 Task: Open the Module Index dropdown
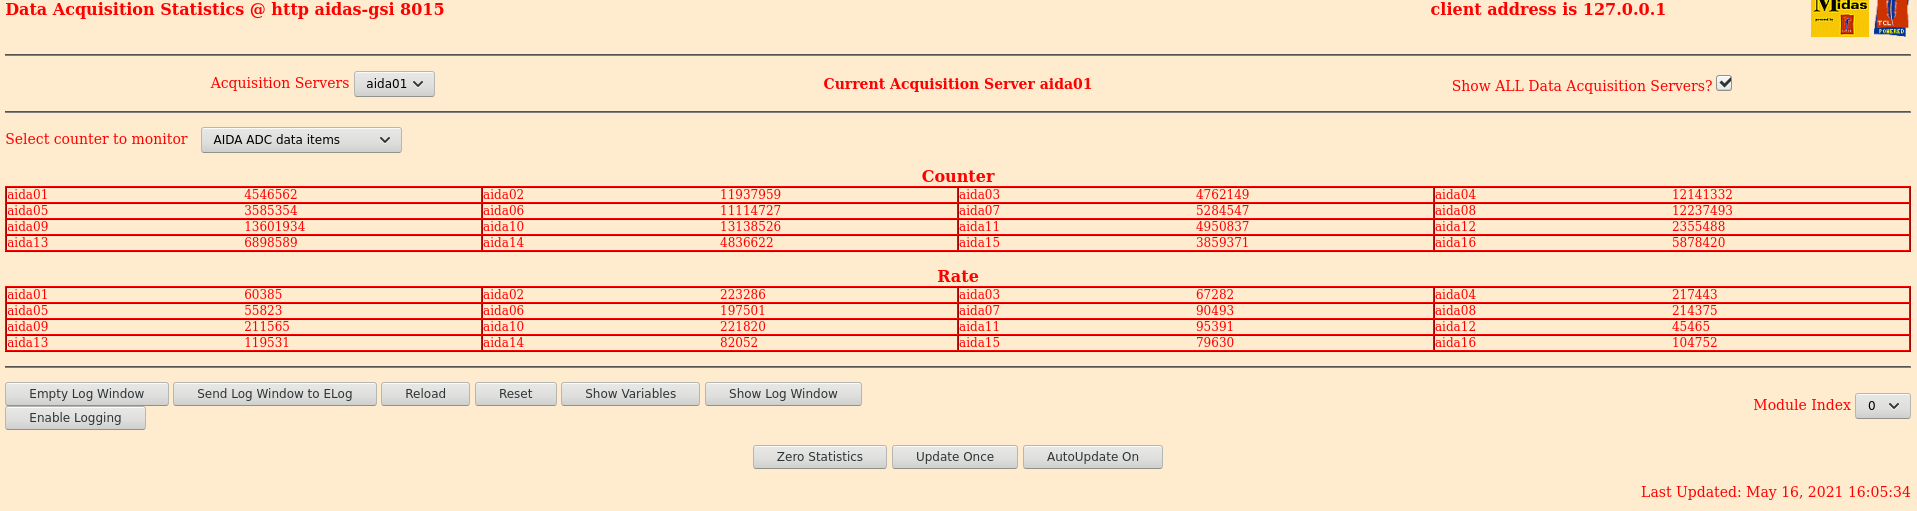point(1882,406)
